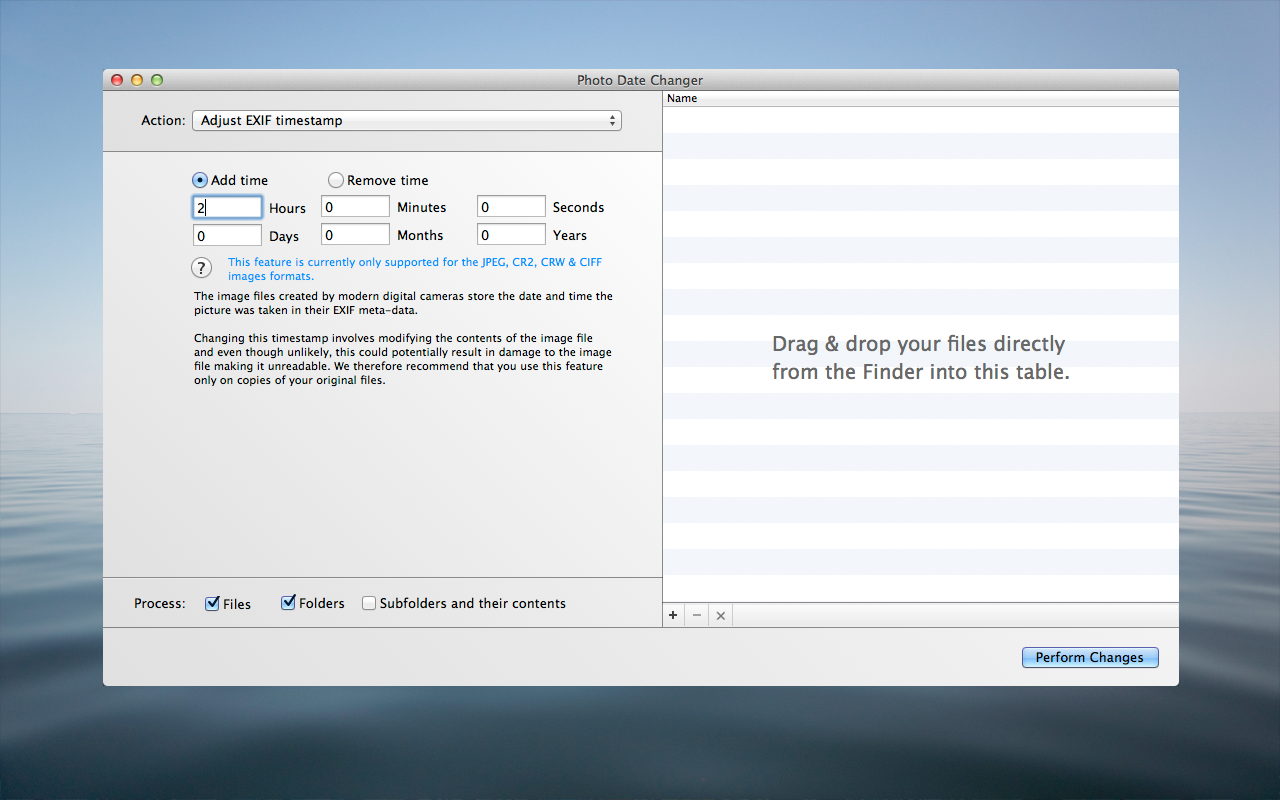
Task: Click into the Hours input field
Action: point(228,207)
